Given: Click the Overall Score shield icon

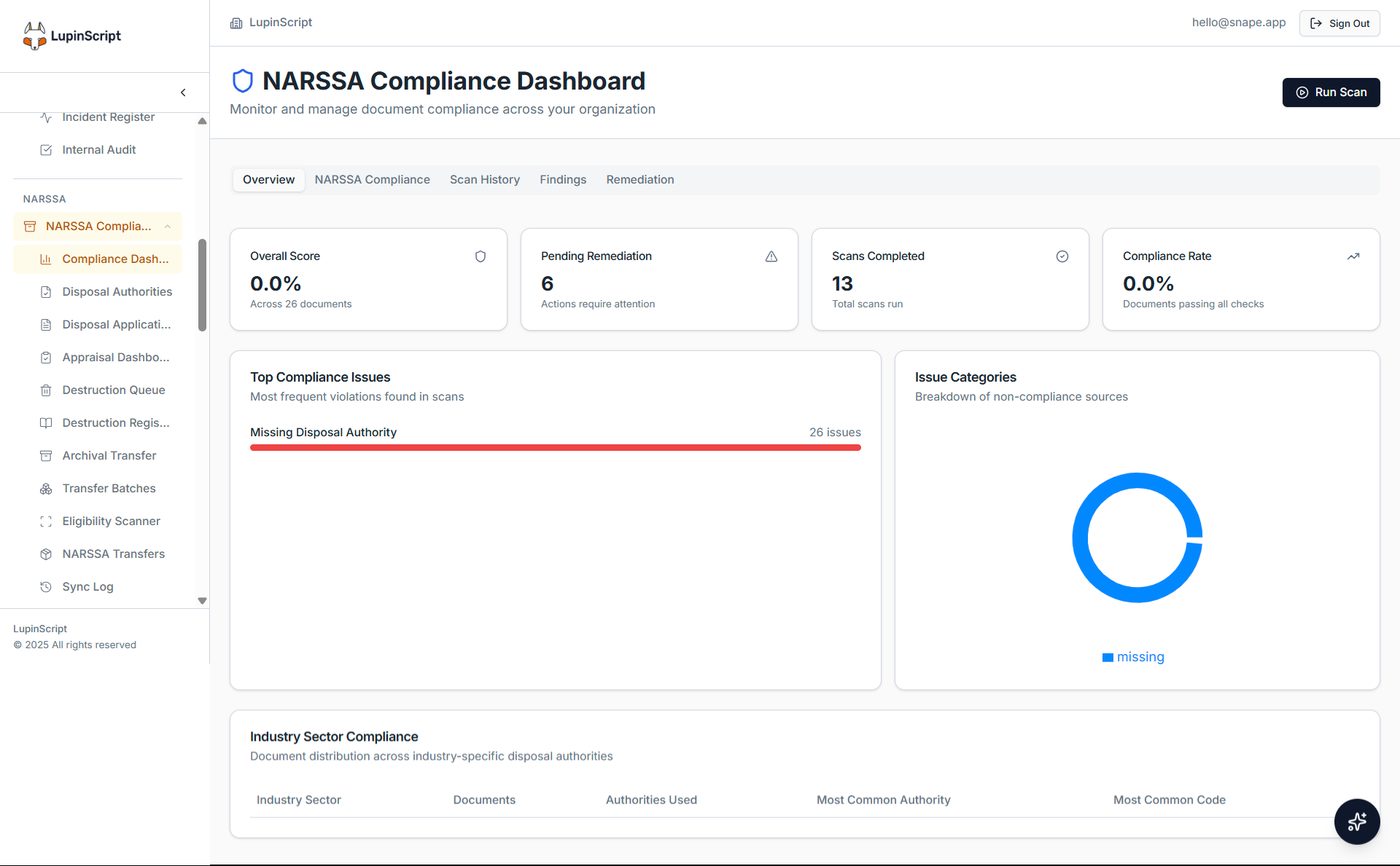Looking at the screenshot, I should coord(480,256).
